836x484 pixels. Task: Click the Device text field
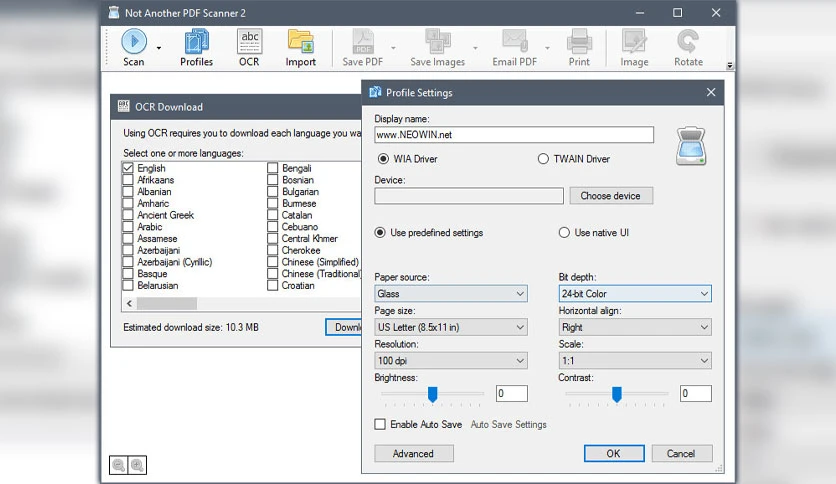coord(469,196)
